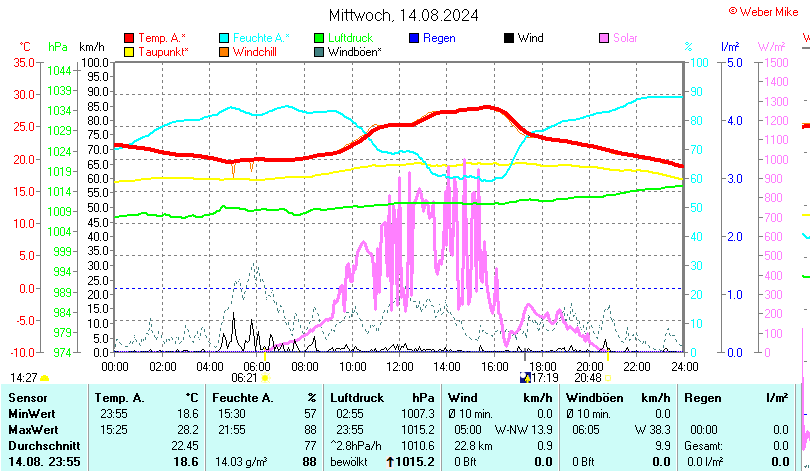Click the icon left of 17:19
Image resolution: width=810 pixels, height=471 pixels.
524,378
